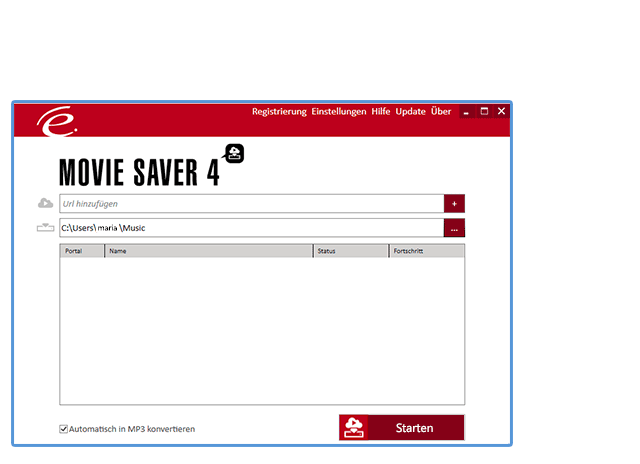The height and width of the screenshot is (464, 640).
Task: Click the save folder icon beside path field
Action: [45, 227]
